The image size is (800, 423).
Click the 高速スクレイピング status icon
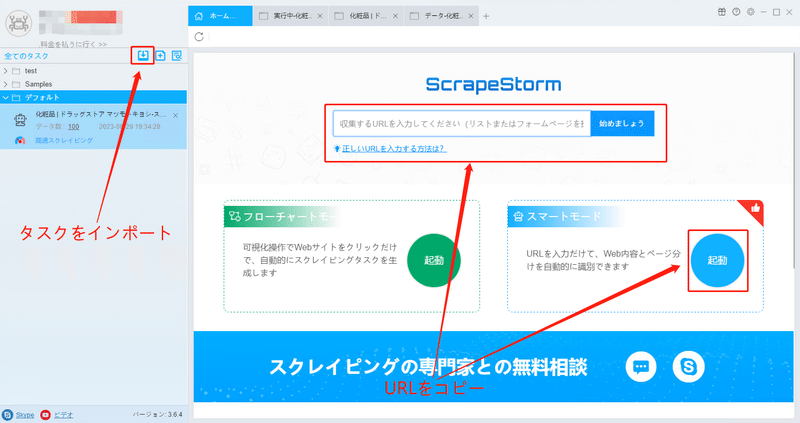click(x=20, y=140)
